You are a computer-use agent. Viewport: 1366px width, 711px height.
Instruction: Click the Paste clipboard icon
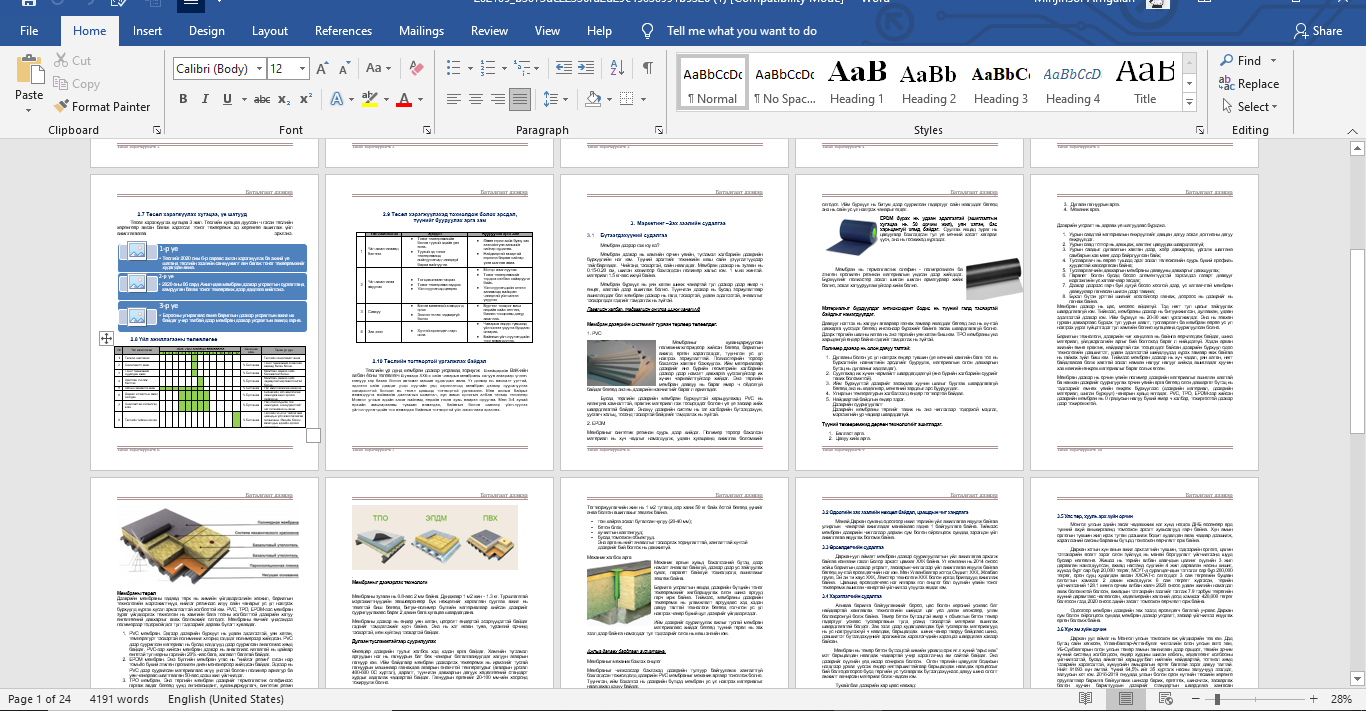click(29, 71)
